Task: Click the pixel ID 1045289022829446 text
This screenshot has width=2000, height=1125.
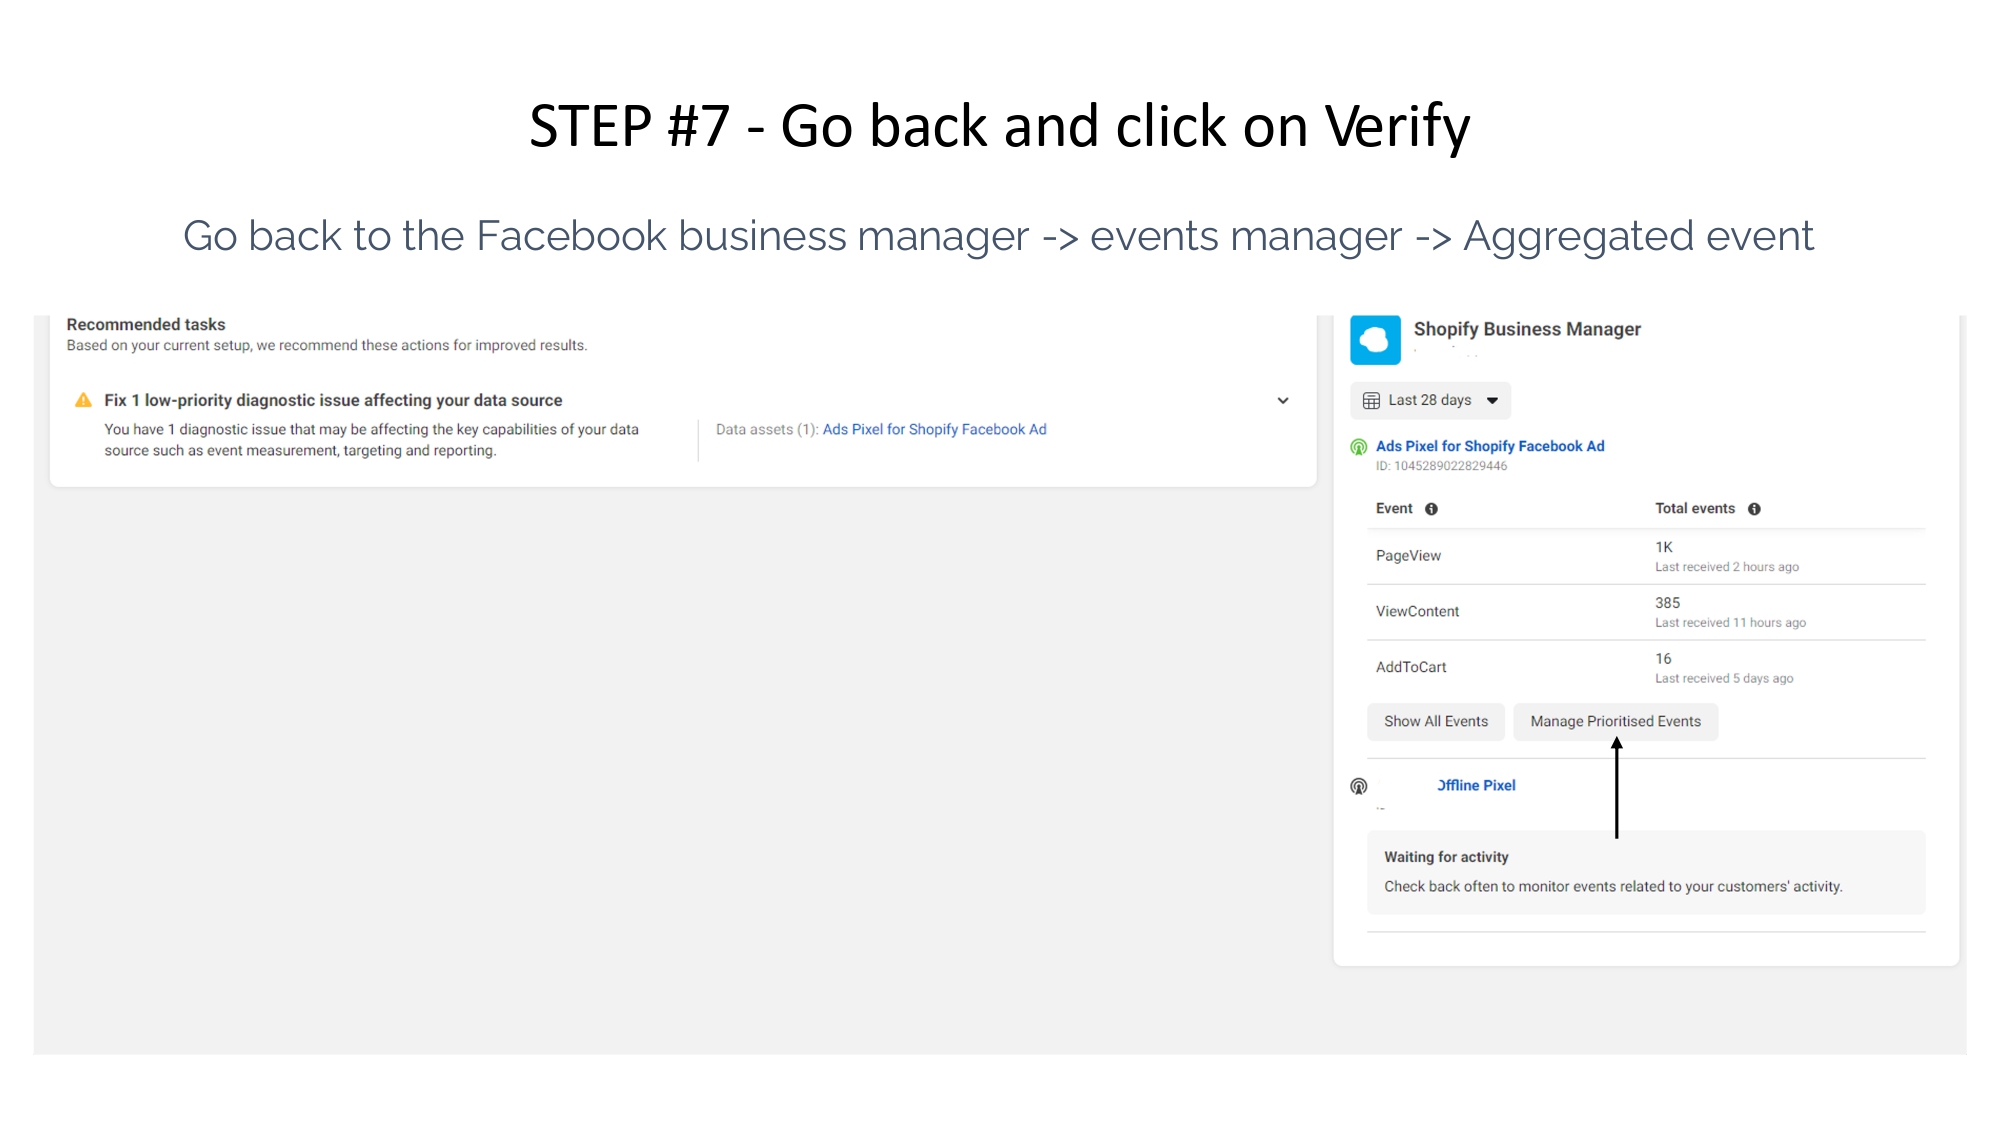Action: pyautogui.click(x=1442, y=466)
